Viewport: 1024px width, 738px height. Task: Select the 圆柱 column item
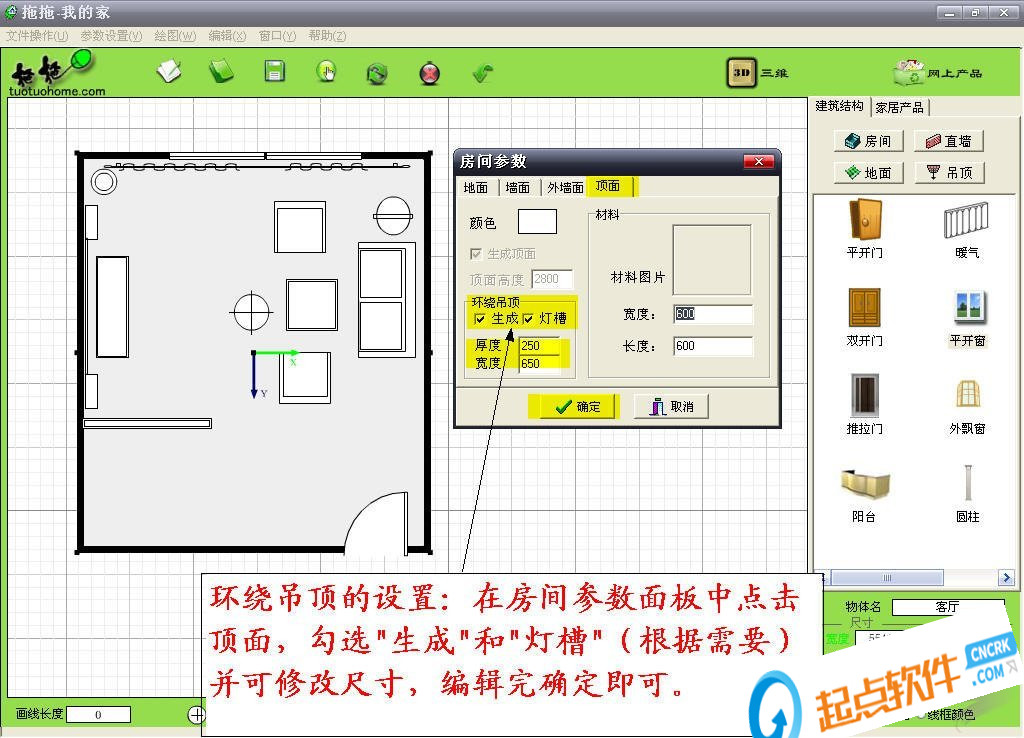[968, 494]
